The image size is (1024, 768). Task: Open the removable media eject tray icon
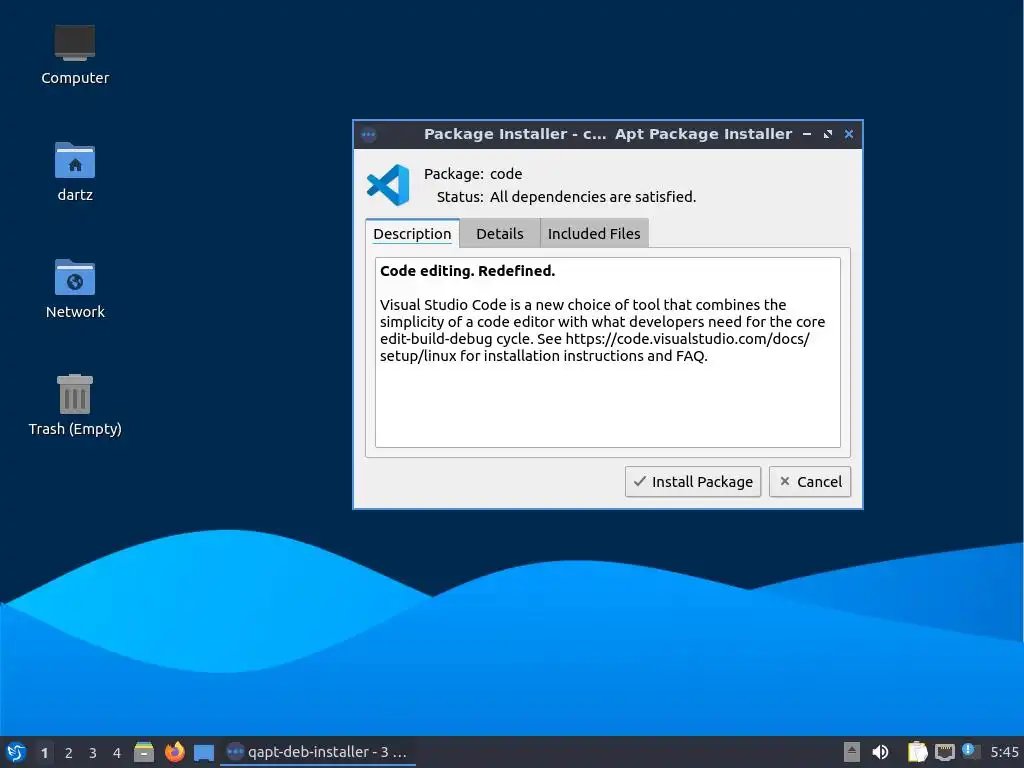point(851,752)
